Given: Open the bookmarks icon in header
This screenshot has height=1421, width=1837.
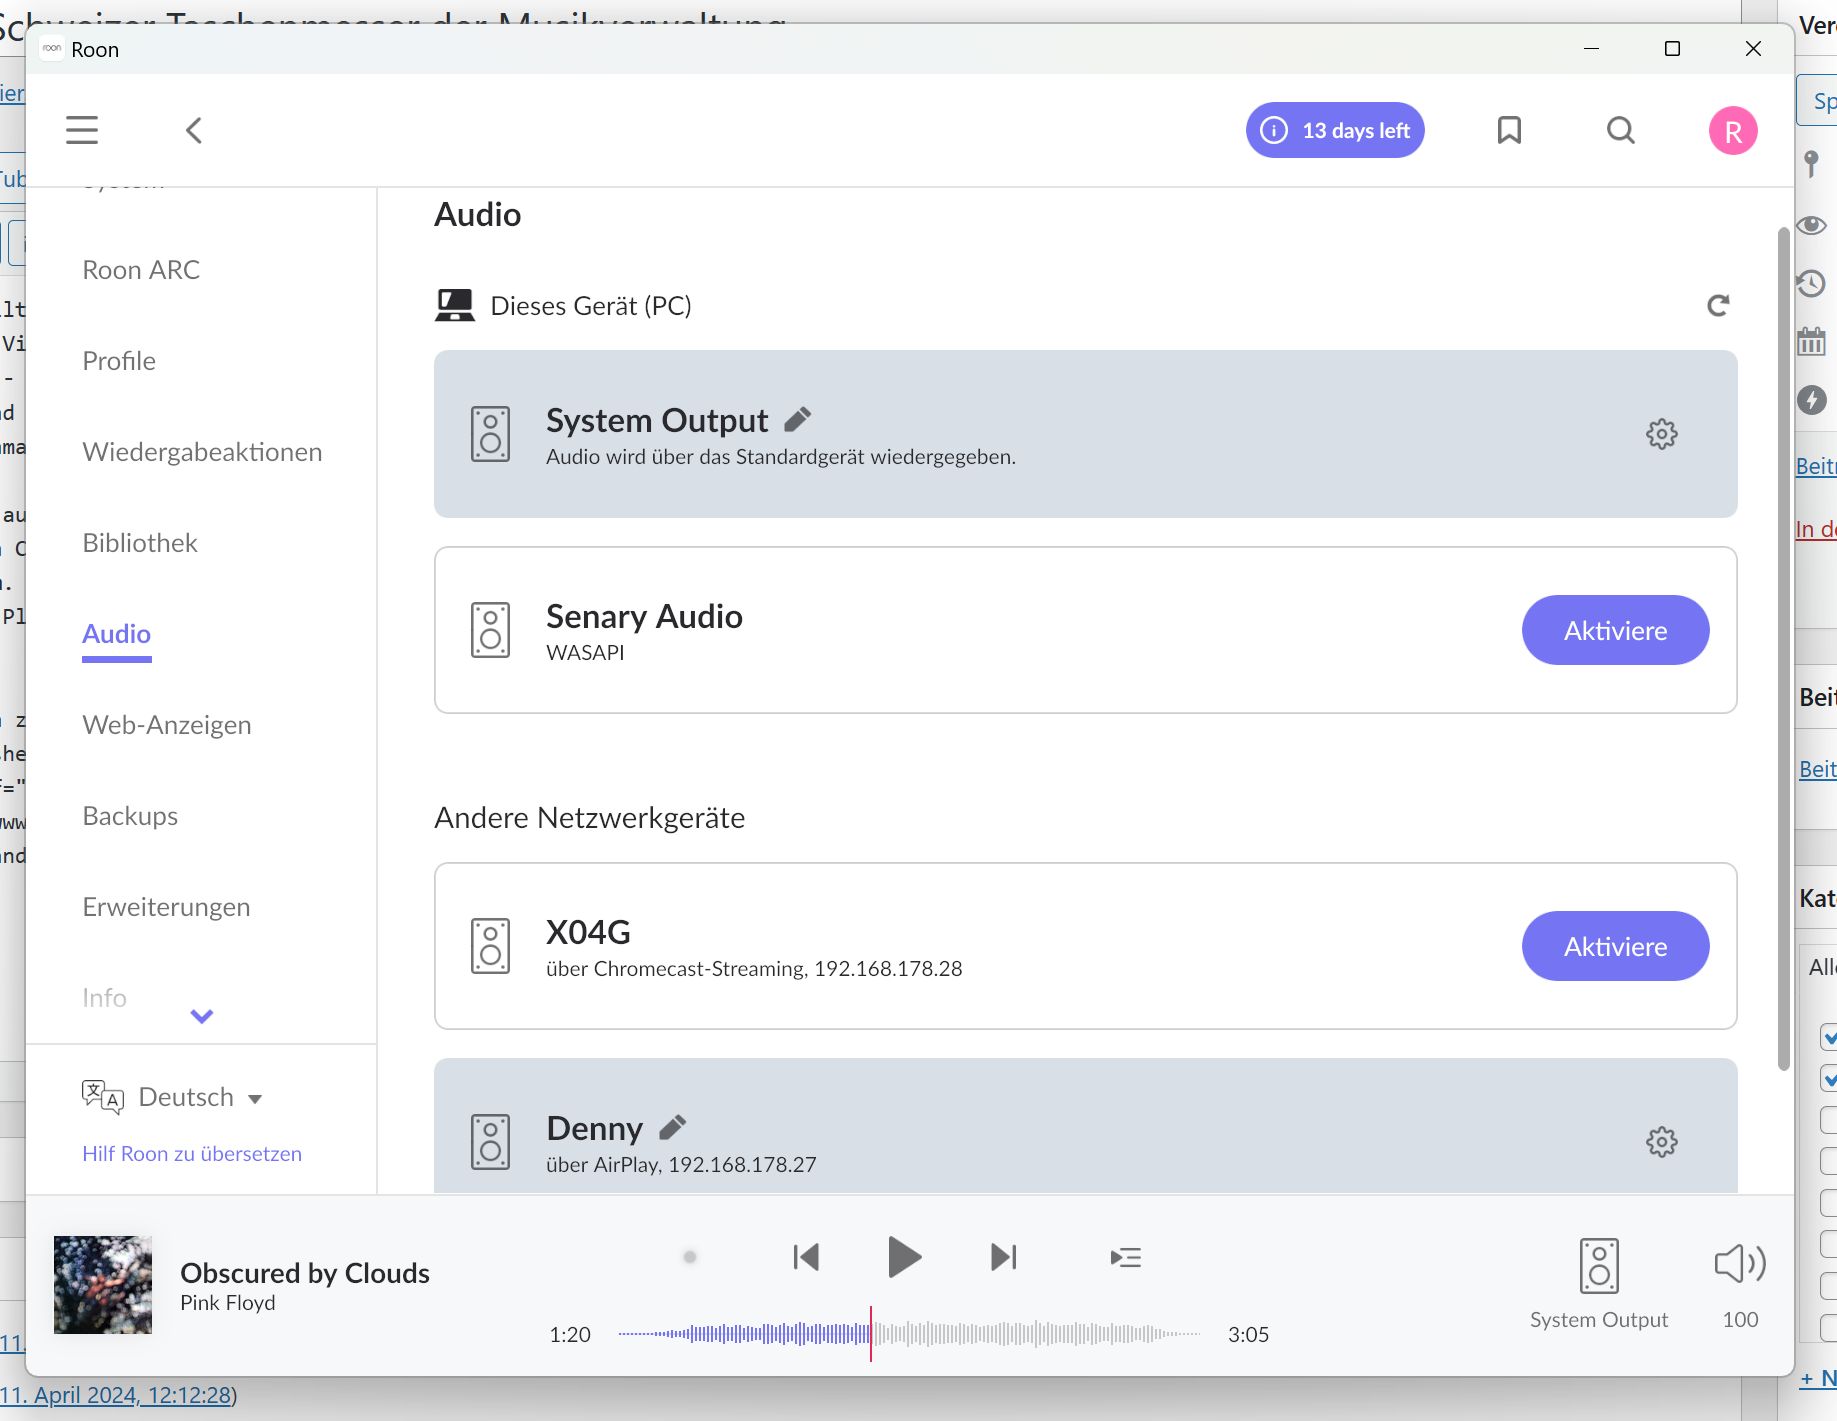Looking at the screenshot, I should click(x=1509, y=130).
